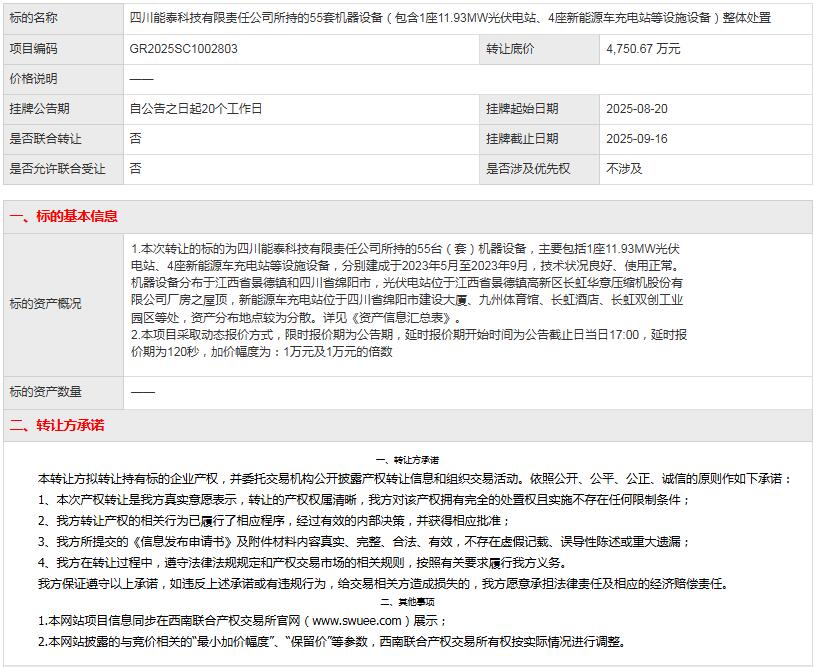
Task: Click the 标的资产数量 label
Action: tap(45, 392)
